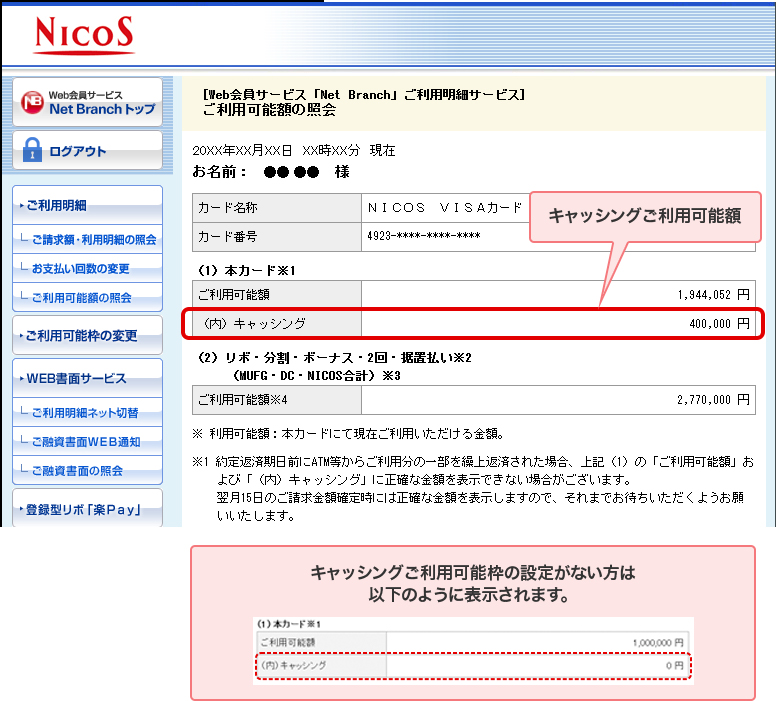This screenshot has height=701, width=778.
Task: Expand the ご利用可能枠の変更 section
Action: 87,336
